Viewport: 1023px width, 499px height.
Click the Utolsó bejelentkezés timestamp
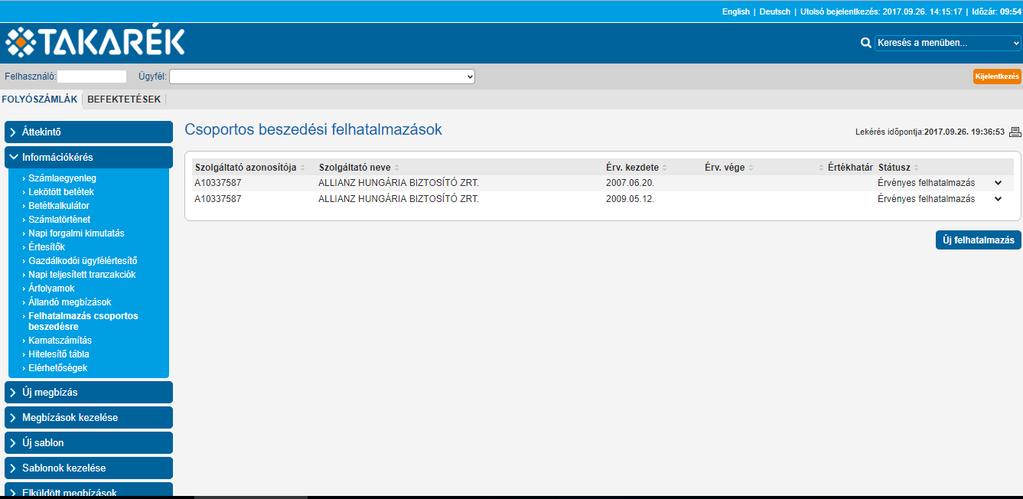coord(880,12)
